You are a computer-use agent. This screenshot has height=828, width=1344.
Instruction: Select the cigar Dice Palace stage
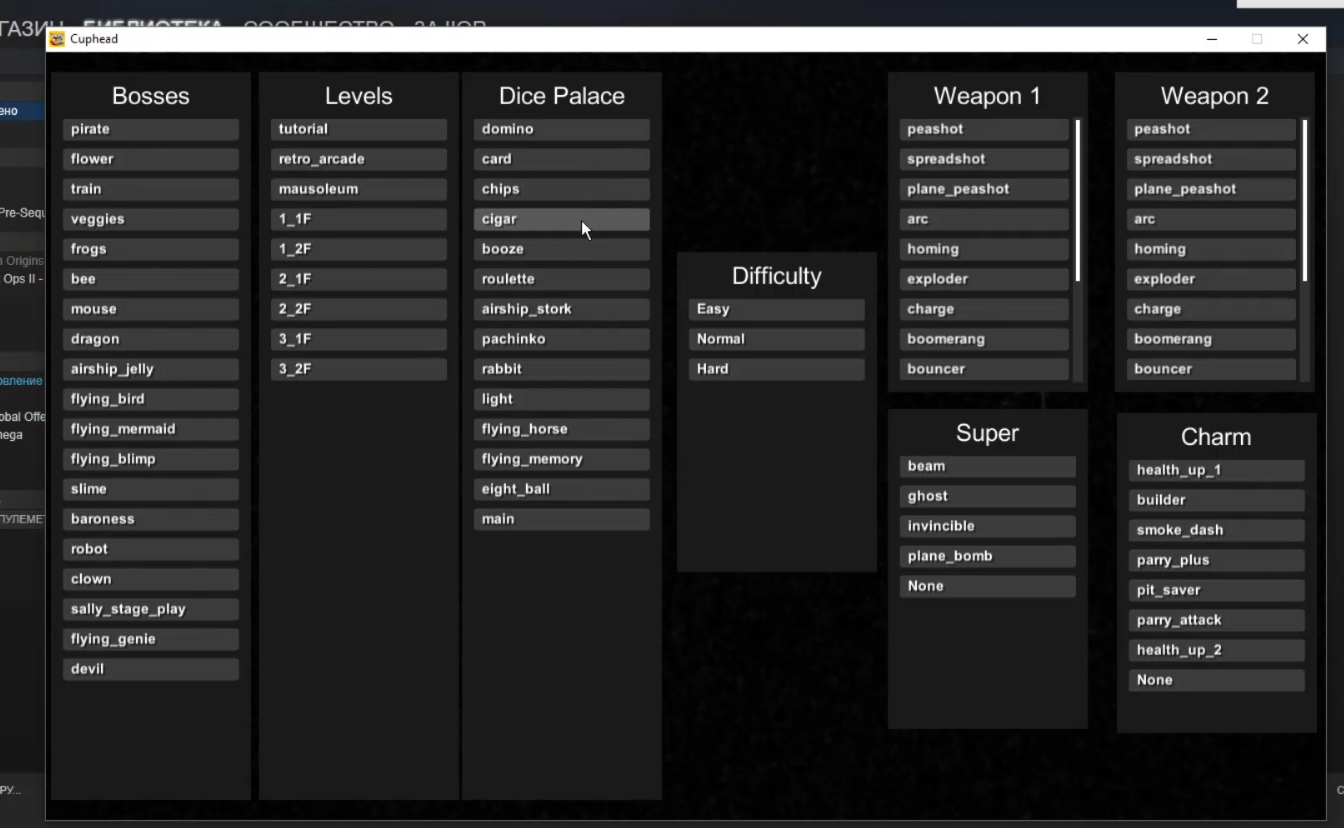pos(562,220)
